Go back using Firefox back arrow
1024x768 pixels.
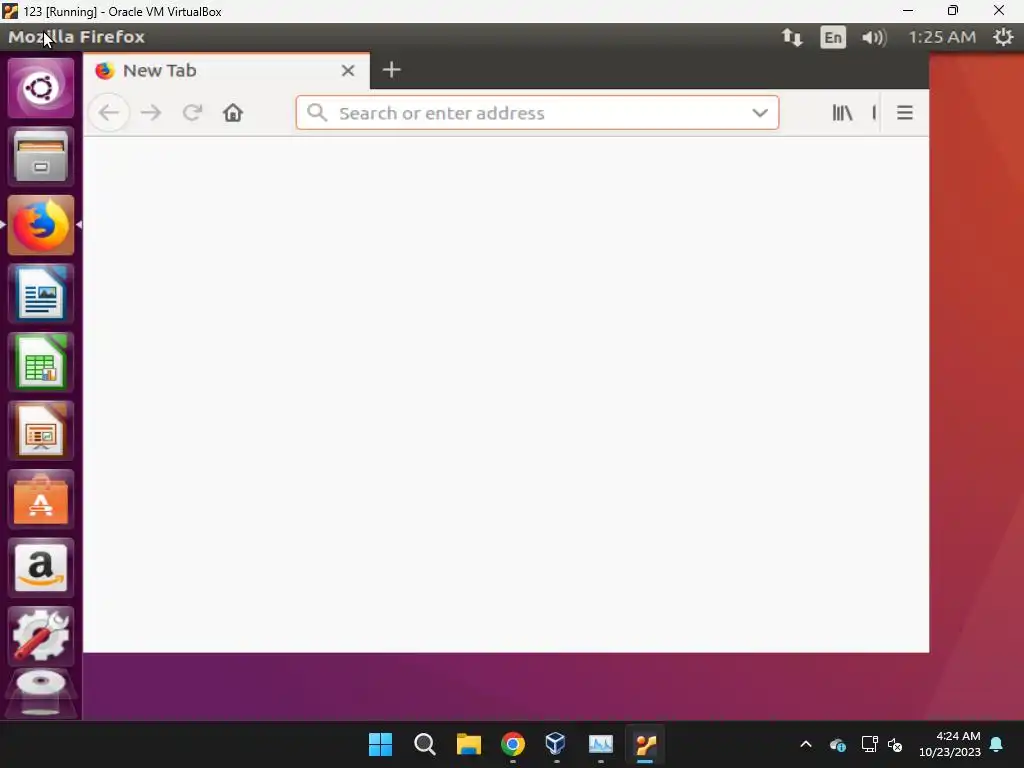(x=109, y=112)
